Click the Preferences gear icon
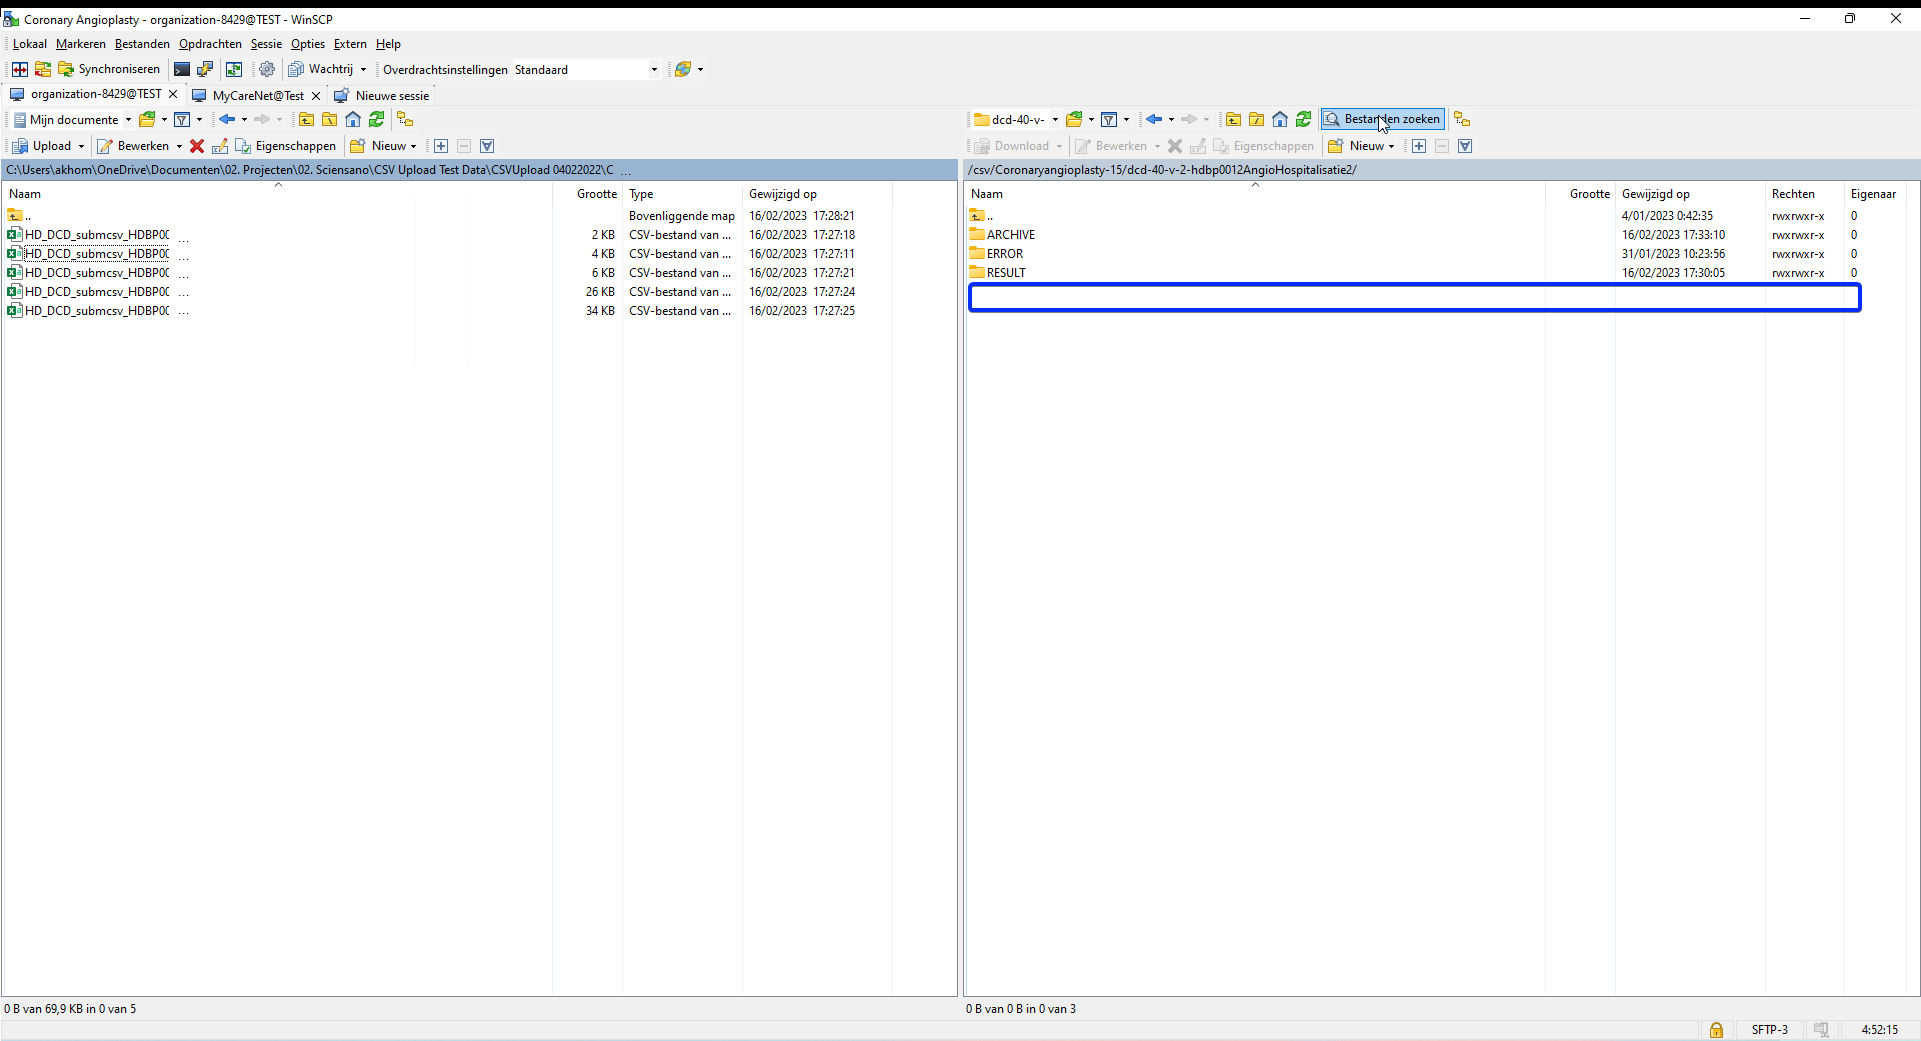This screenshot has width=1921, height=1041. tap(267, 69)
